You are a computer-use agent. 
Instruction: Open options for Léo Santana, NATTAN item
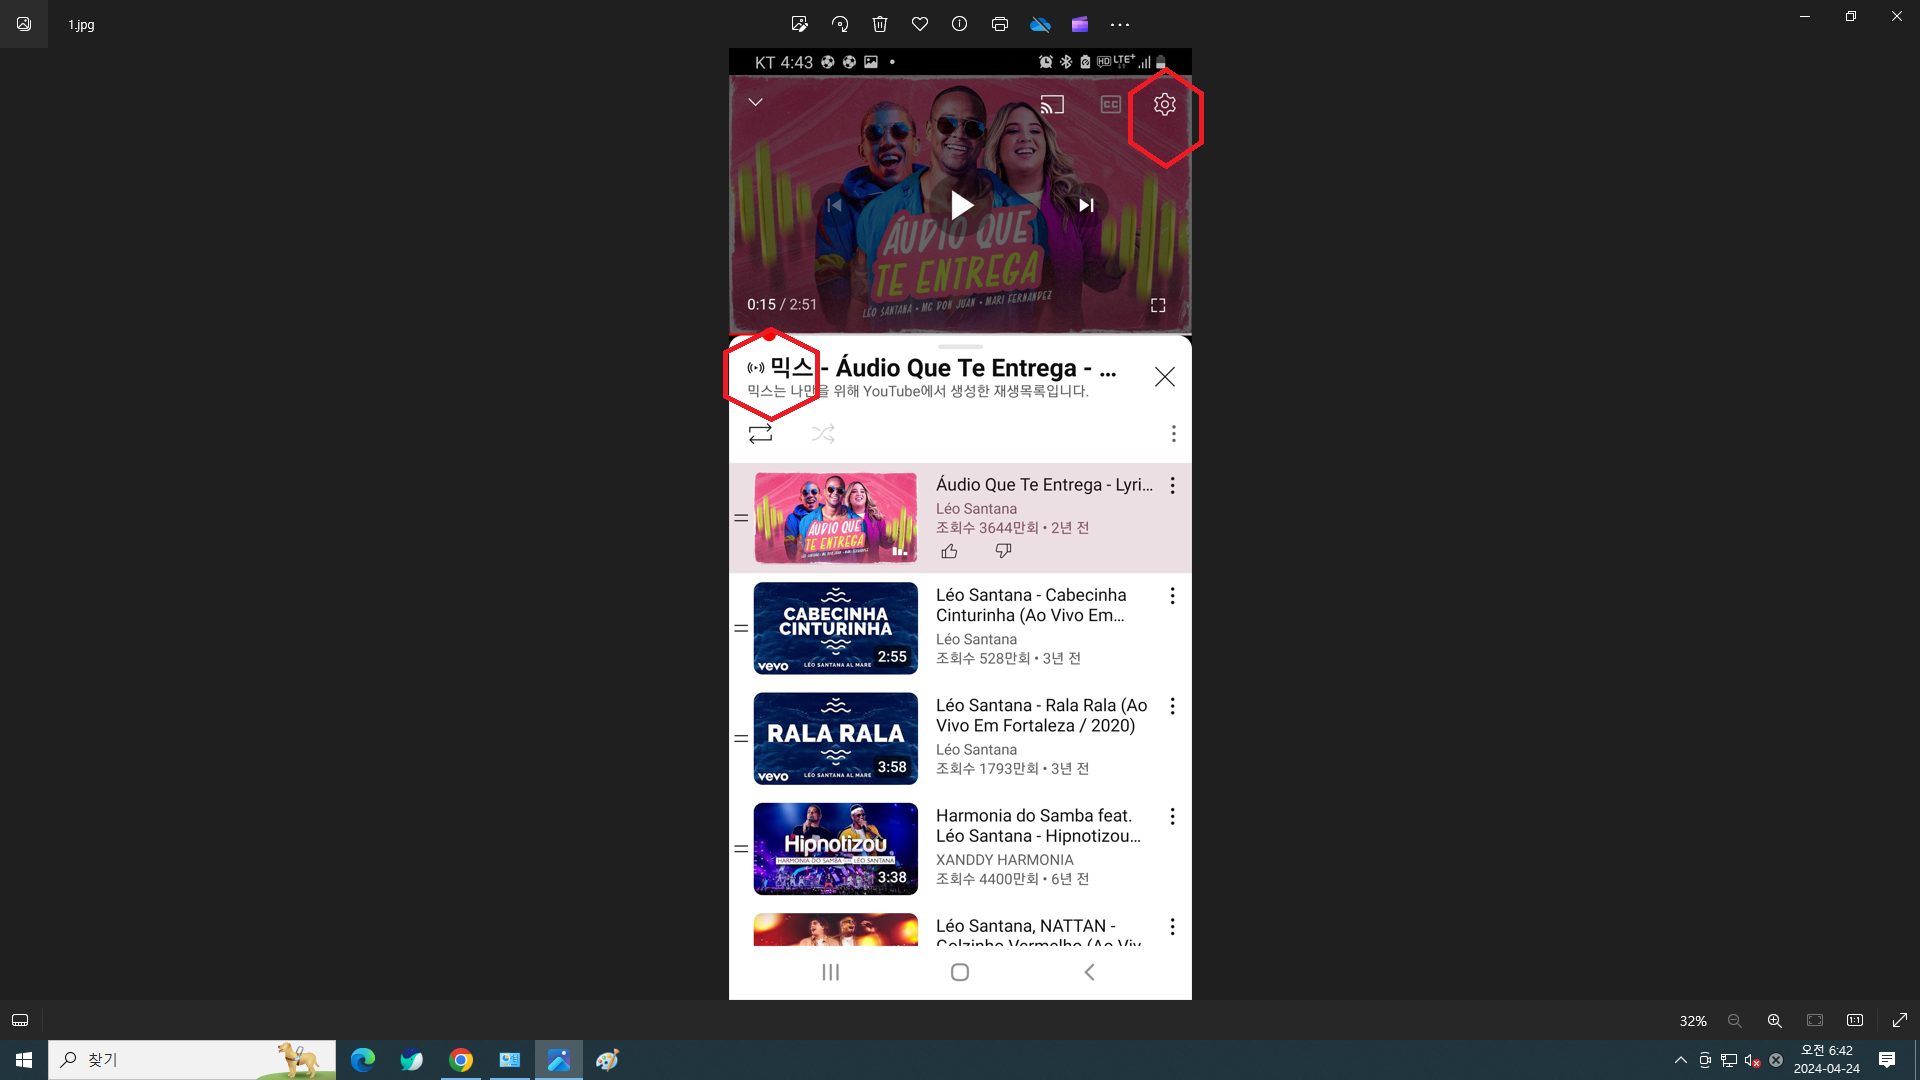(1172, 927)
